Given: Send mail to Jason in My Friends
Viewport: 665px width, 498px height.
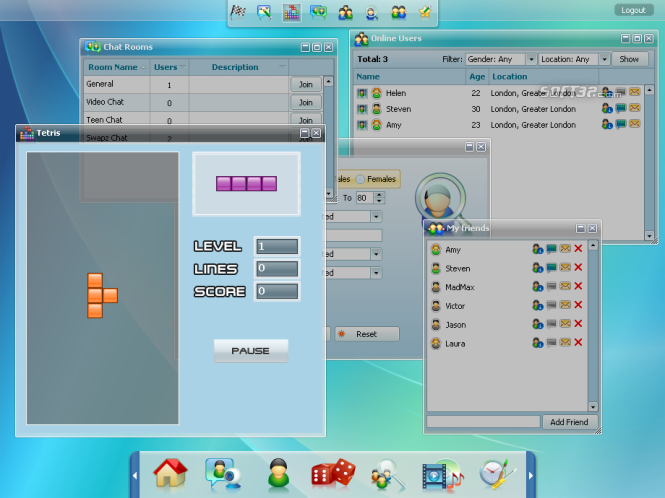Looking at the screenshot, I should [x=565, y=324].
